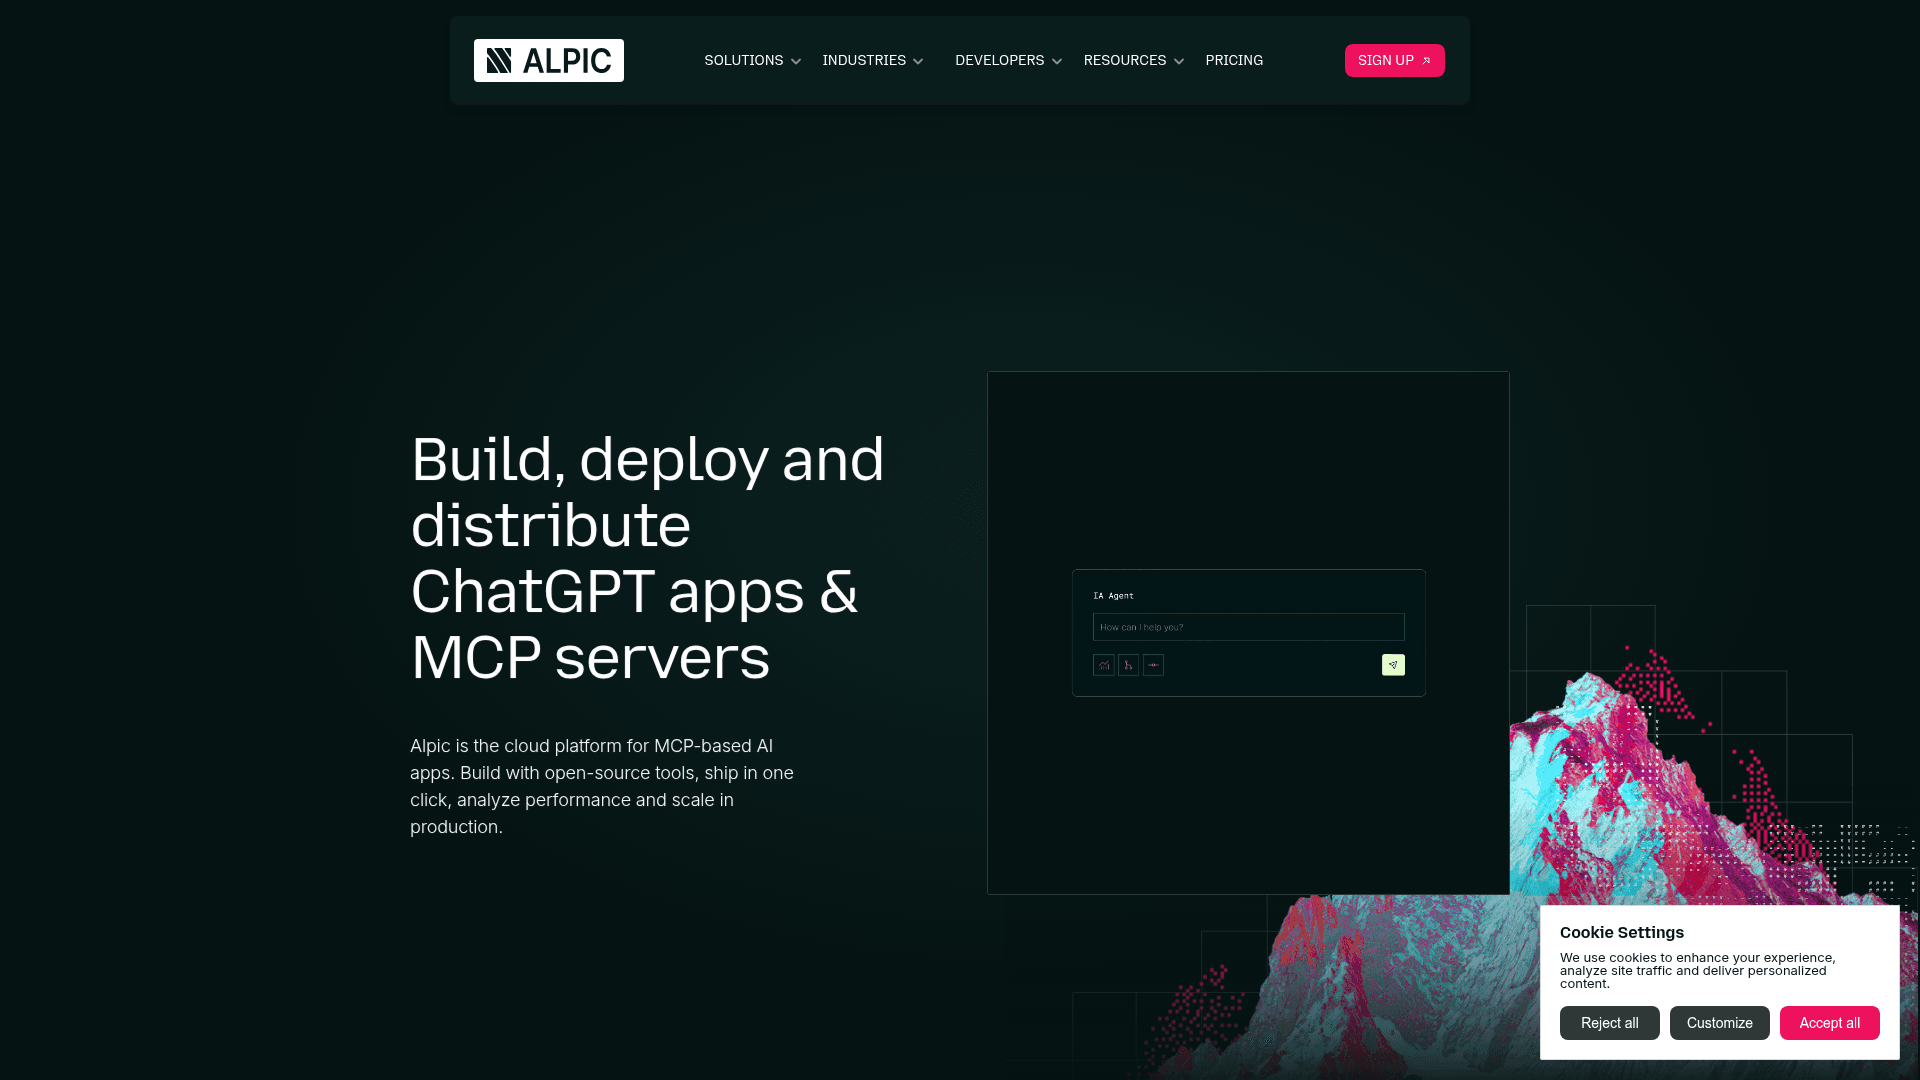Expand the Industries dropdown

click(873, 60)
